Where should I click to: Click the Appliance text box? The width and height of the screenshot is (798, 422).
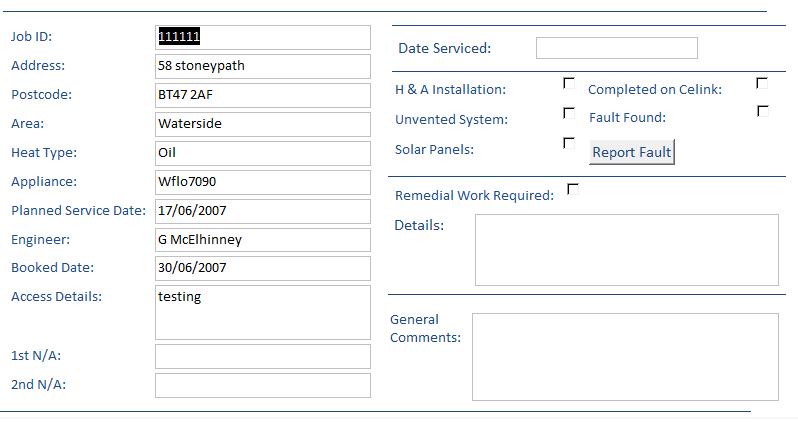(x=262, y=182)
